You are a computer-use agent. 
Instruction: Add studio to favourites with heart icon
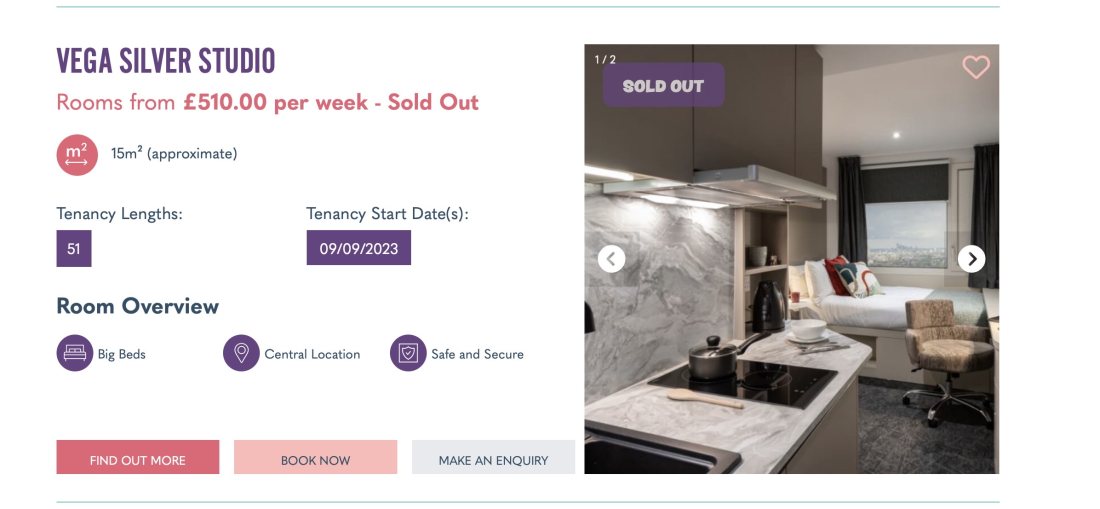click(975, 67)
